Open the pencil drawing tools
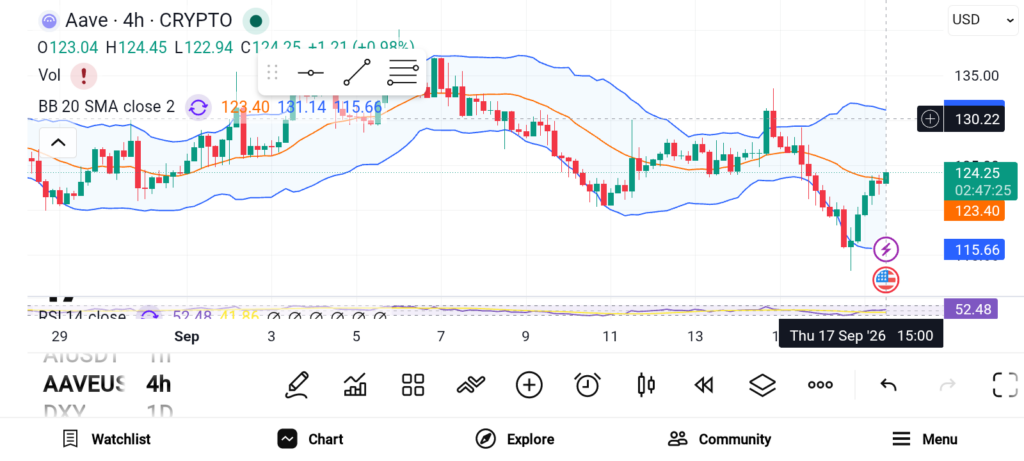The image size is (1024, 461). (x=297, y=385)
